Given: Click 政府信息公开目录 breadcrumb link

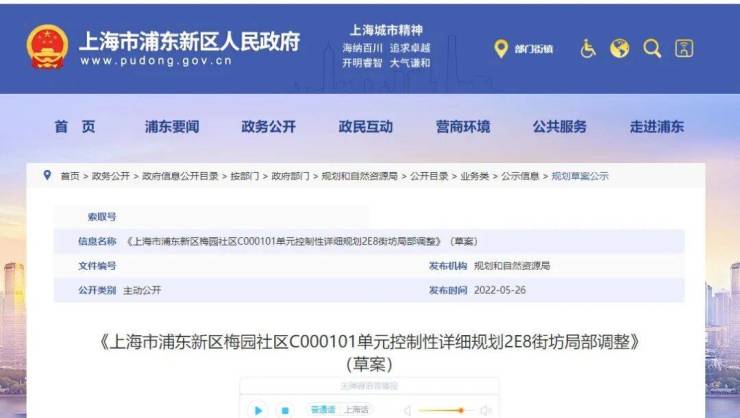Looking at the screenshot, I should point(180,176).
